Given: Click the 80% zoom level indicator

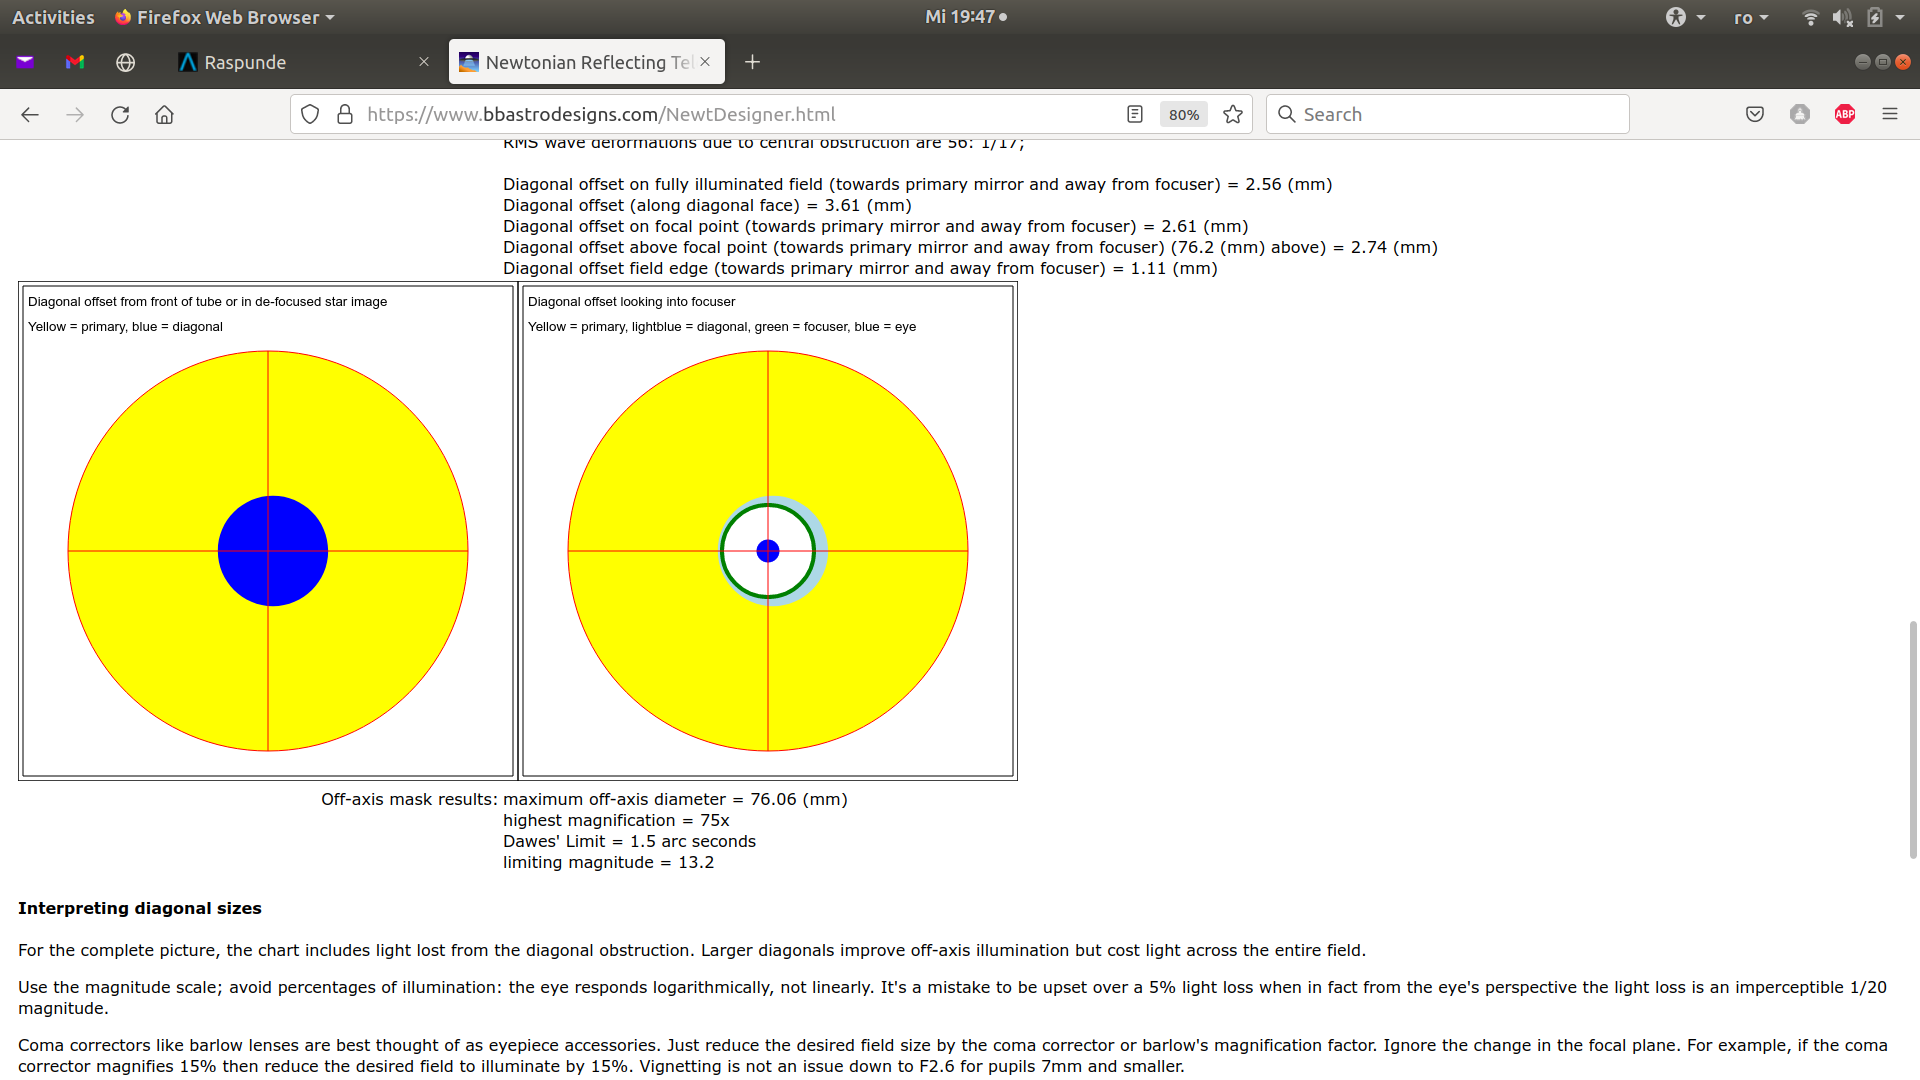Looking at the screenshot, I should 1183,114.
